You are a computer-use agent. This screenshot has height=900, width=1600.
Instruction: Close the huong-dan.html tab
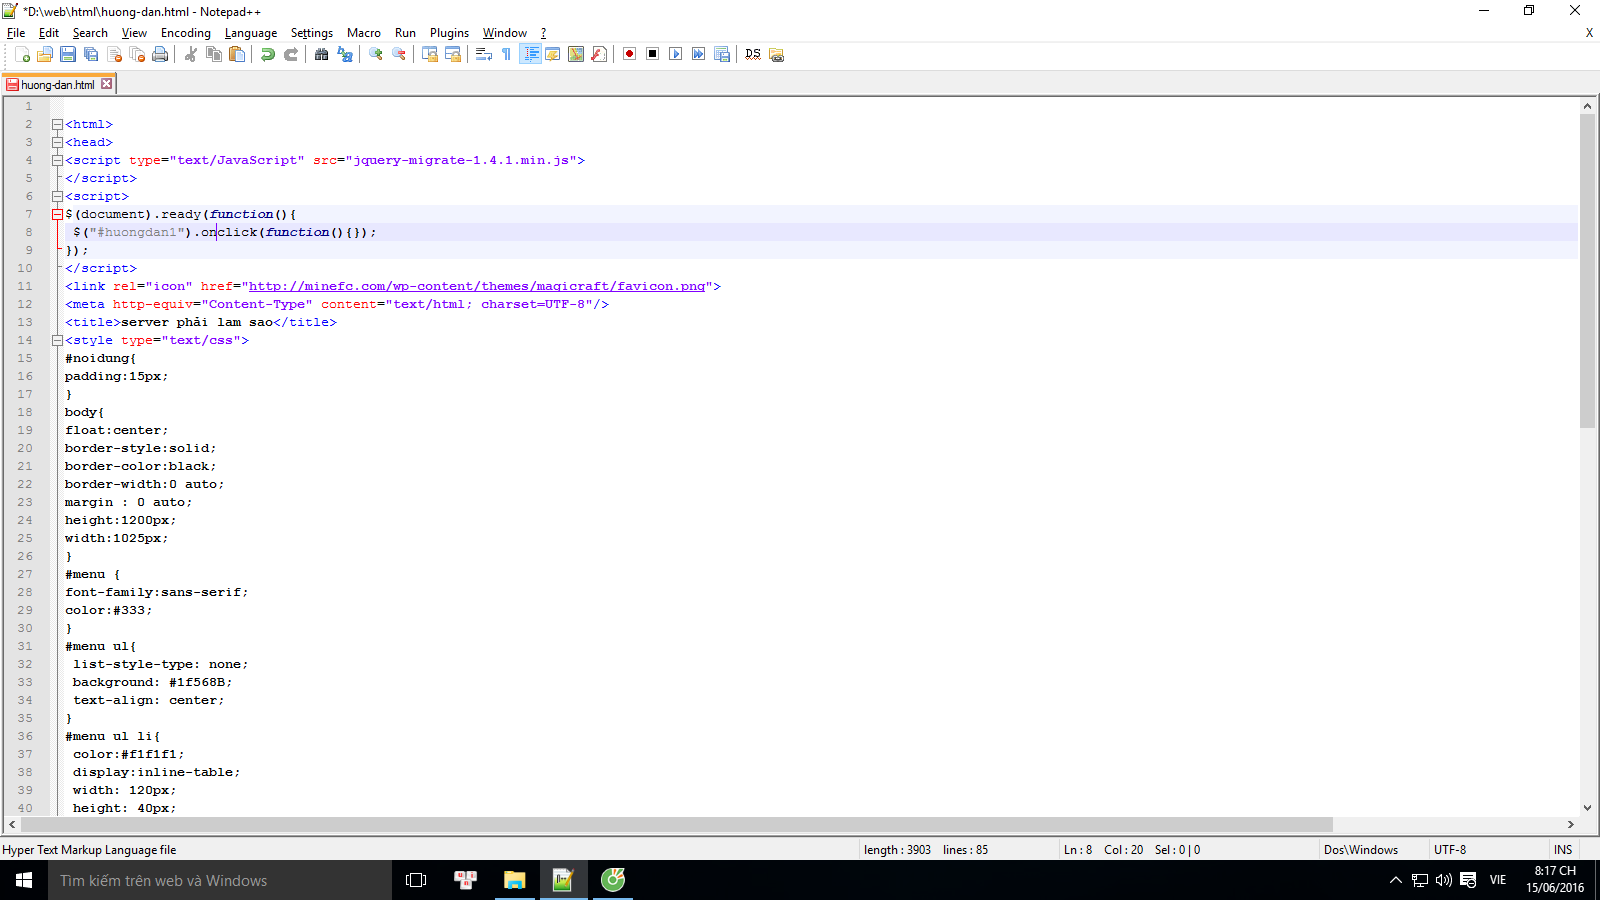pos(106,84)
